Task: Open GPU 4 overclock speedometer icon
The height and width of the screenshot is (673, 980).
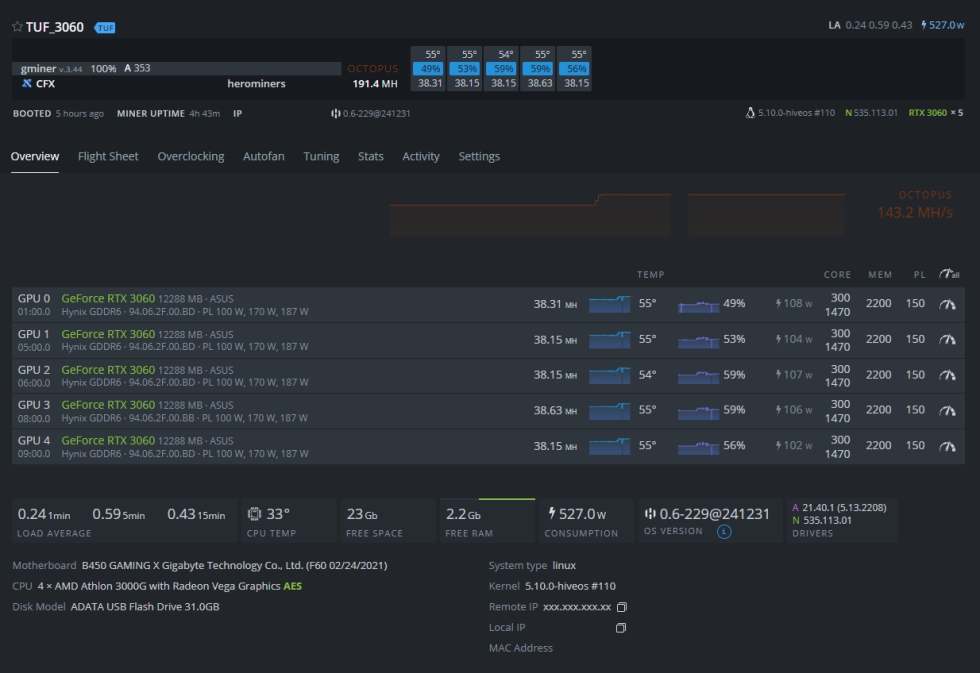Action: [948, 446]
